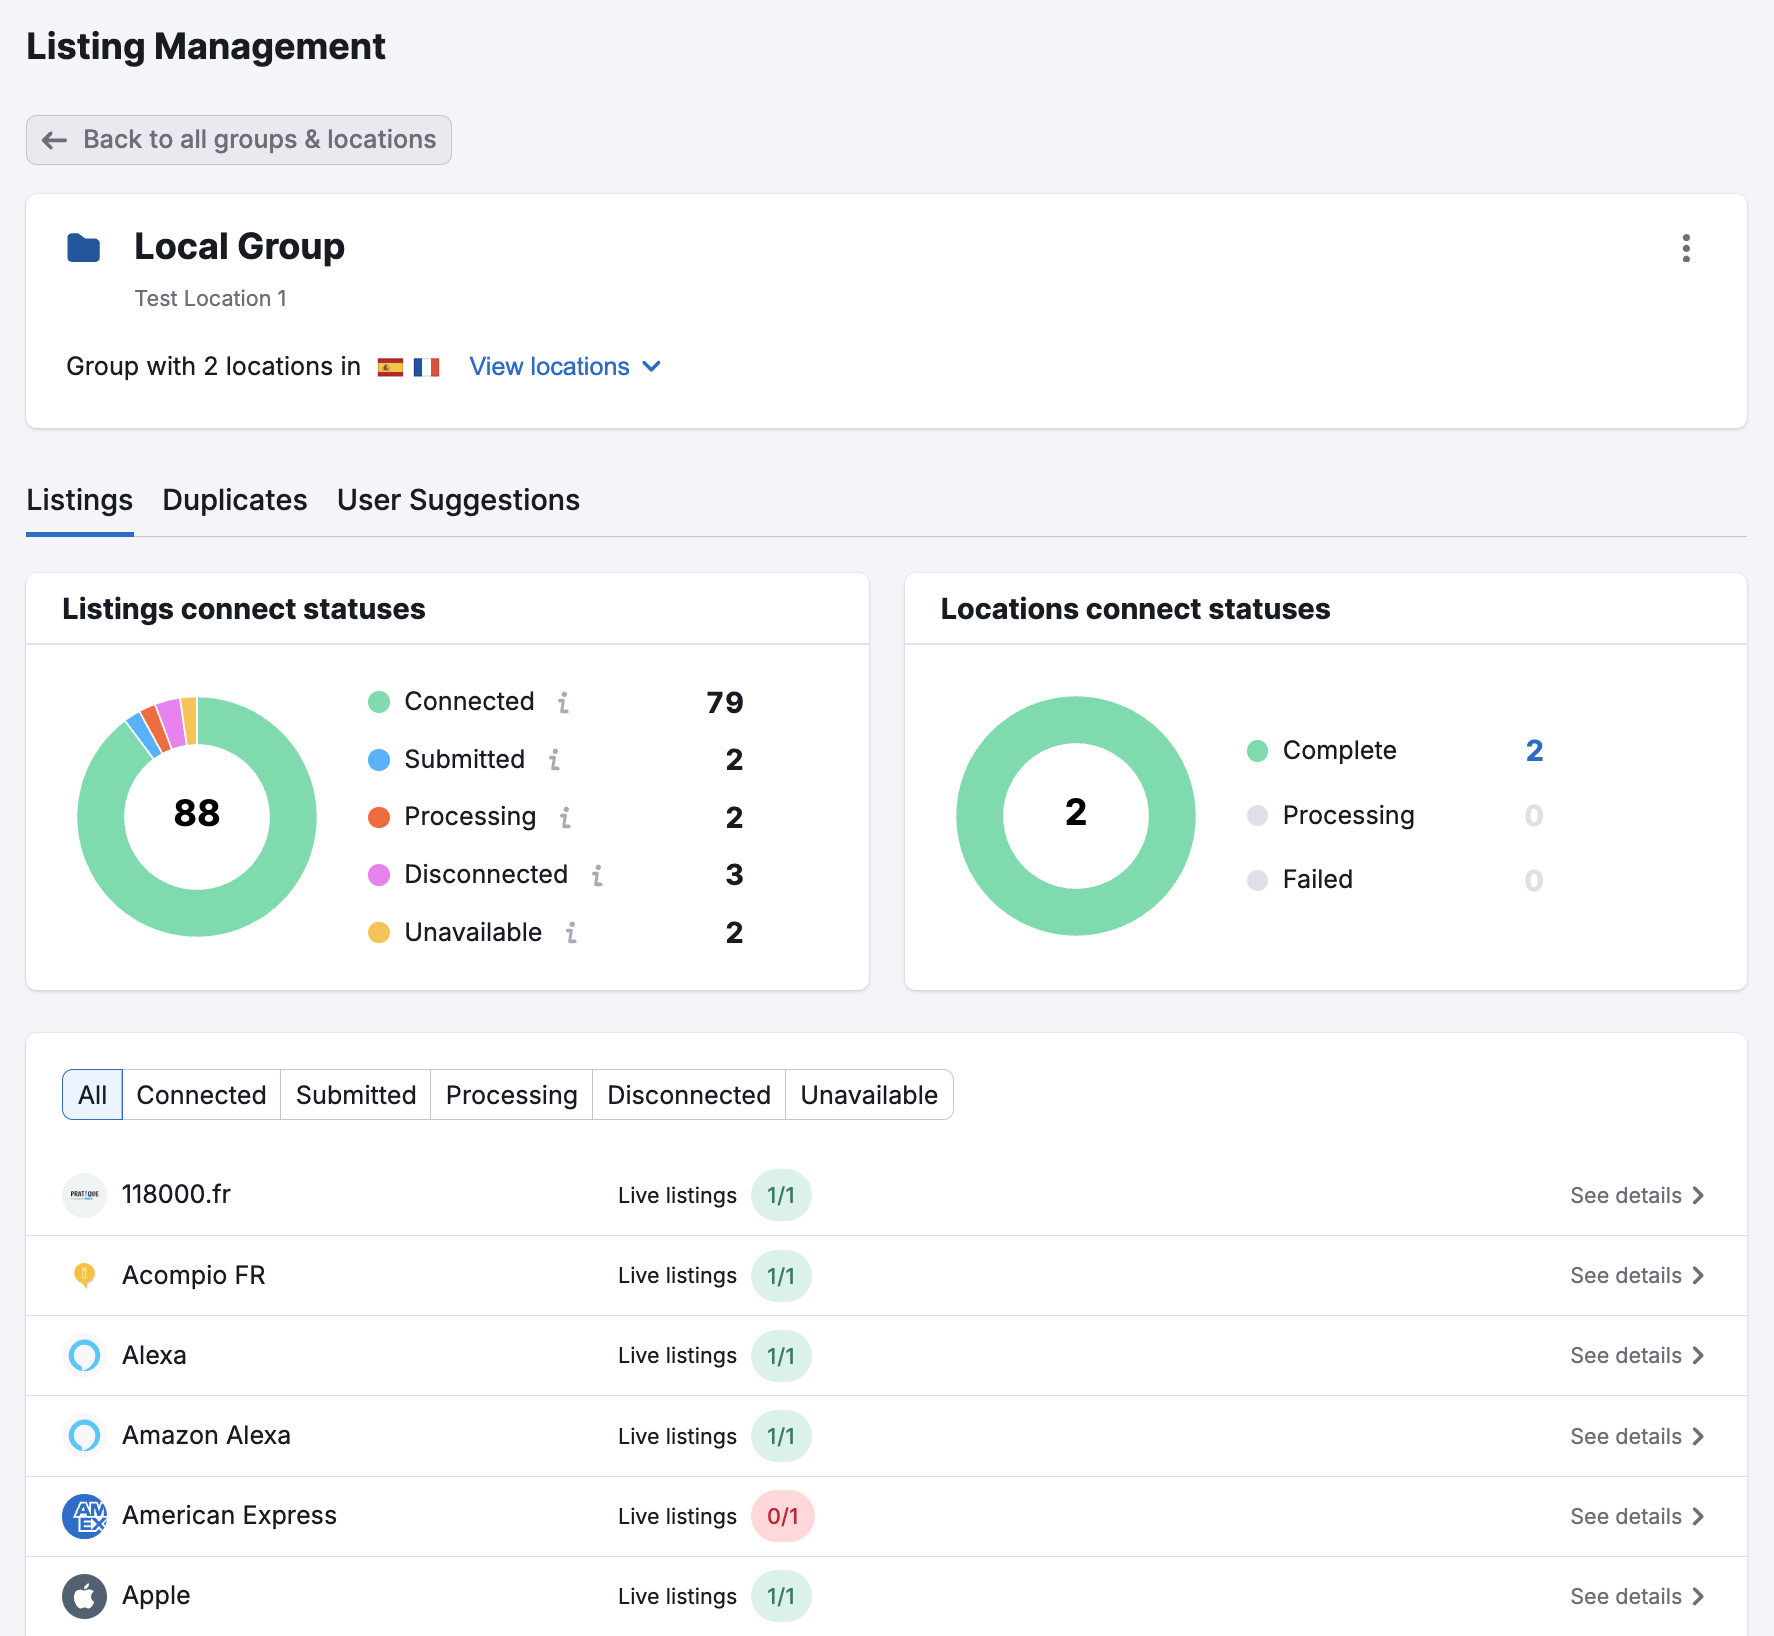This screenshot has height=1636, width=1774.
Task: Click the 118000.fr directory logo
Action: pyautogui.click(x=85, y=1194)
